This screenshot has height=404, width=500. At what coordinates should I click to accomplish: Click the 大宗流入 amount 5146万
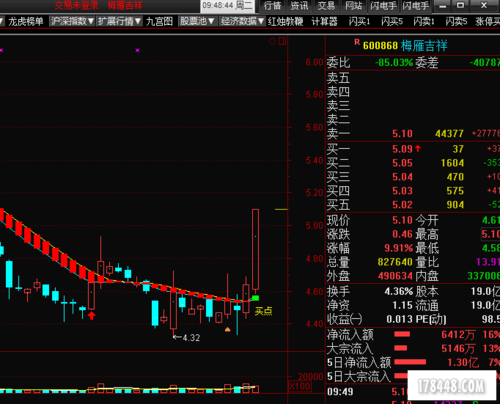tap(458, 348)
